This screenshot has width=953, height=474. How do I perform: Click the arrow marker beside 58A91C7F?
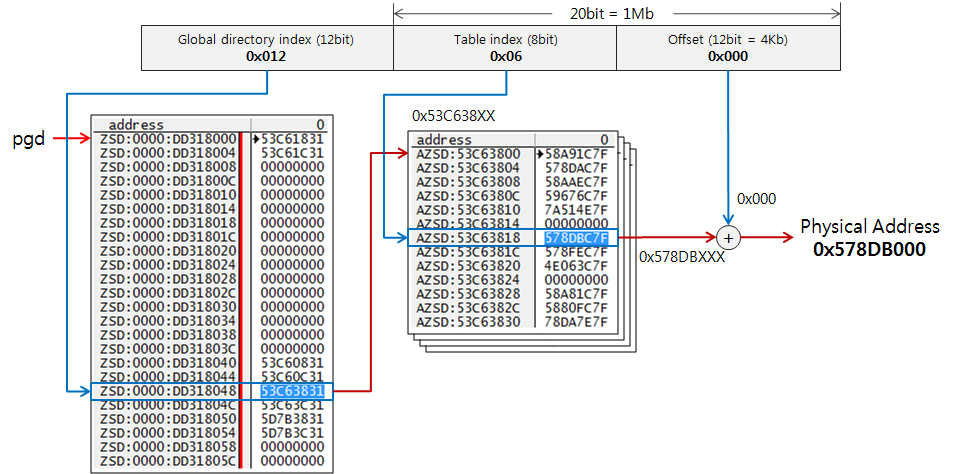541,154
